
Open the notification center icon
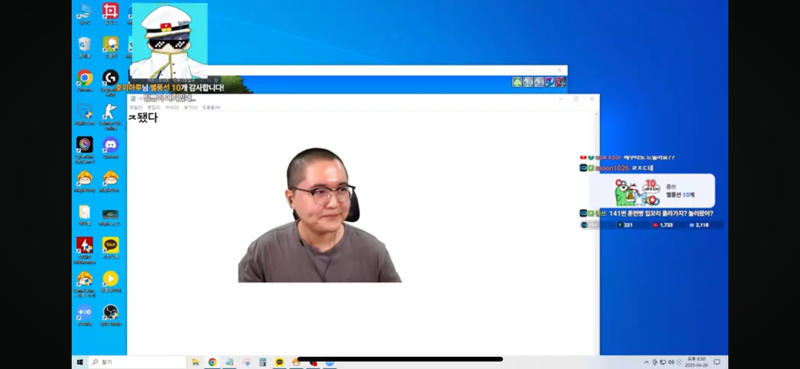(x=717, y=362)
